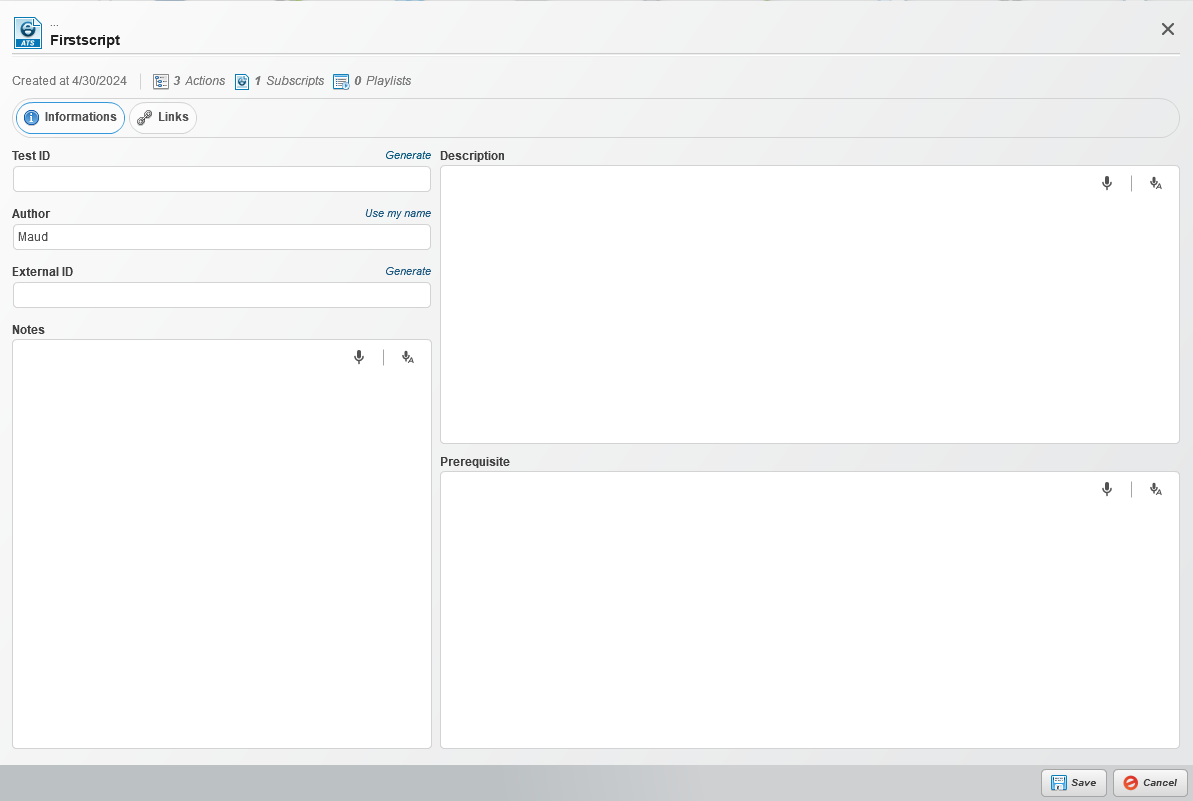Click the External ID label

(x=43, y=272)
